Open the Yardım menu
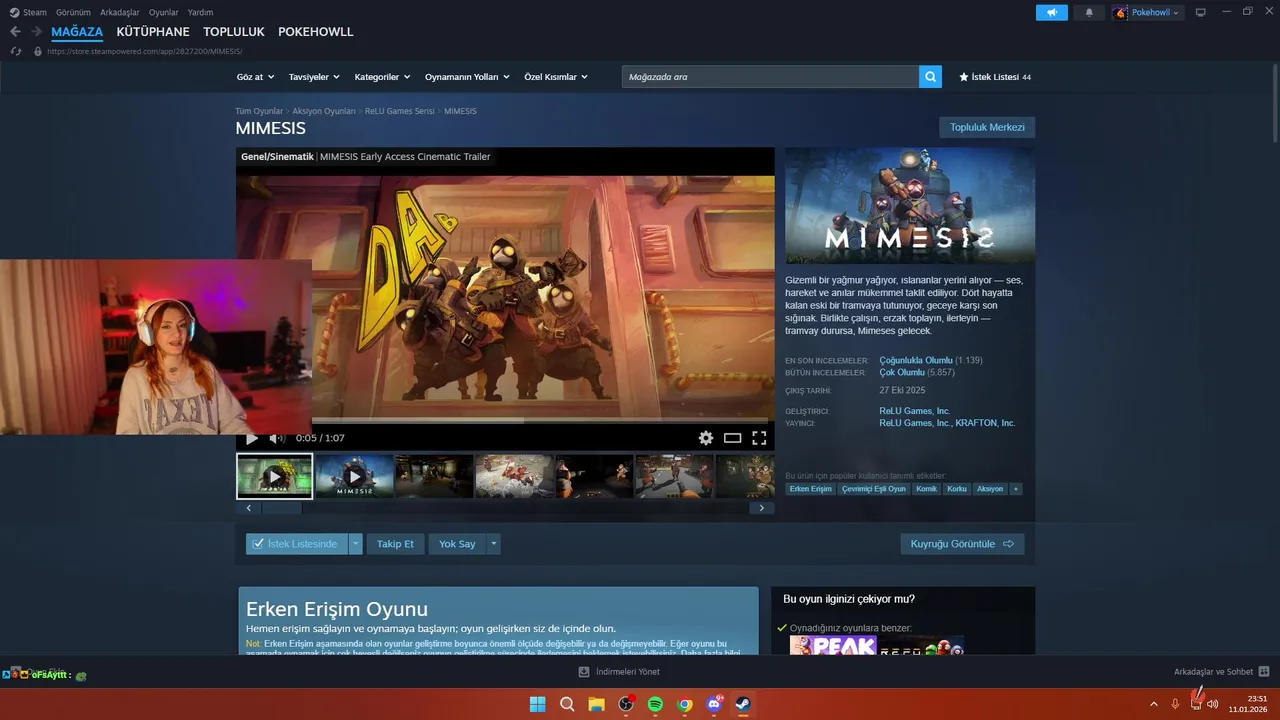This screenshot has width=1280, height=720. [x=200, y=12]
